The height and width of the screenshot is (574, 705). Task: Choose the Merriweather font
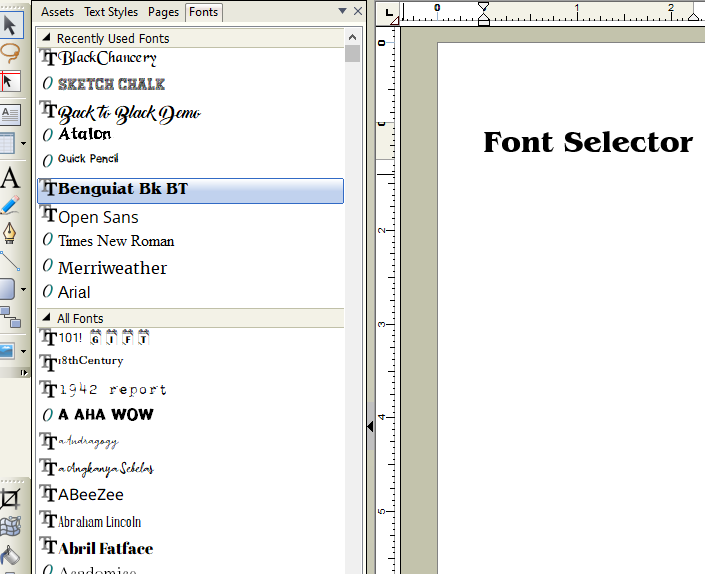pos(112,268)
